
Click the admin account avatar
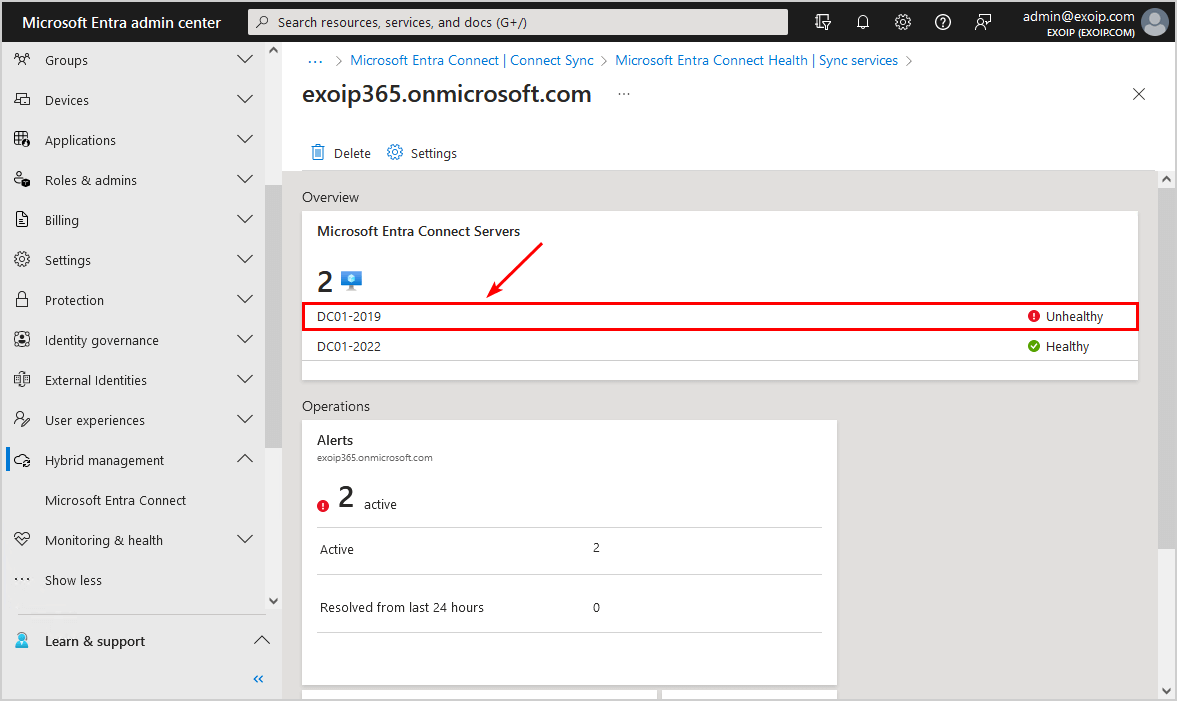click(1154, 22)
